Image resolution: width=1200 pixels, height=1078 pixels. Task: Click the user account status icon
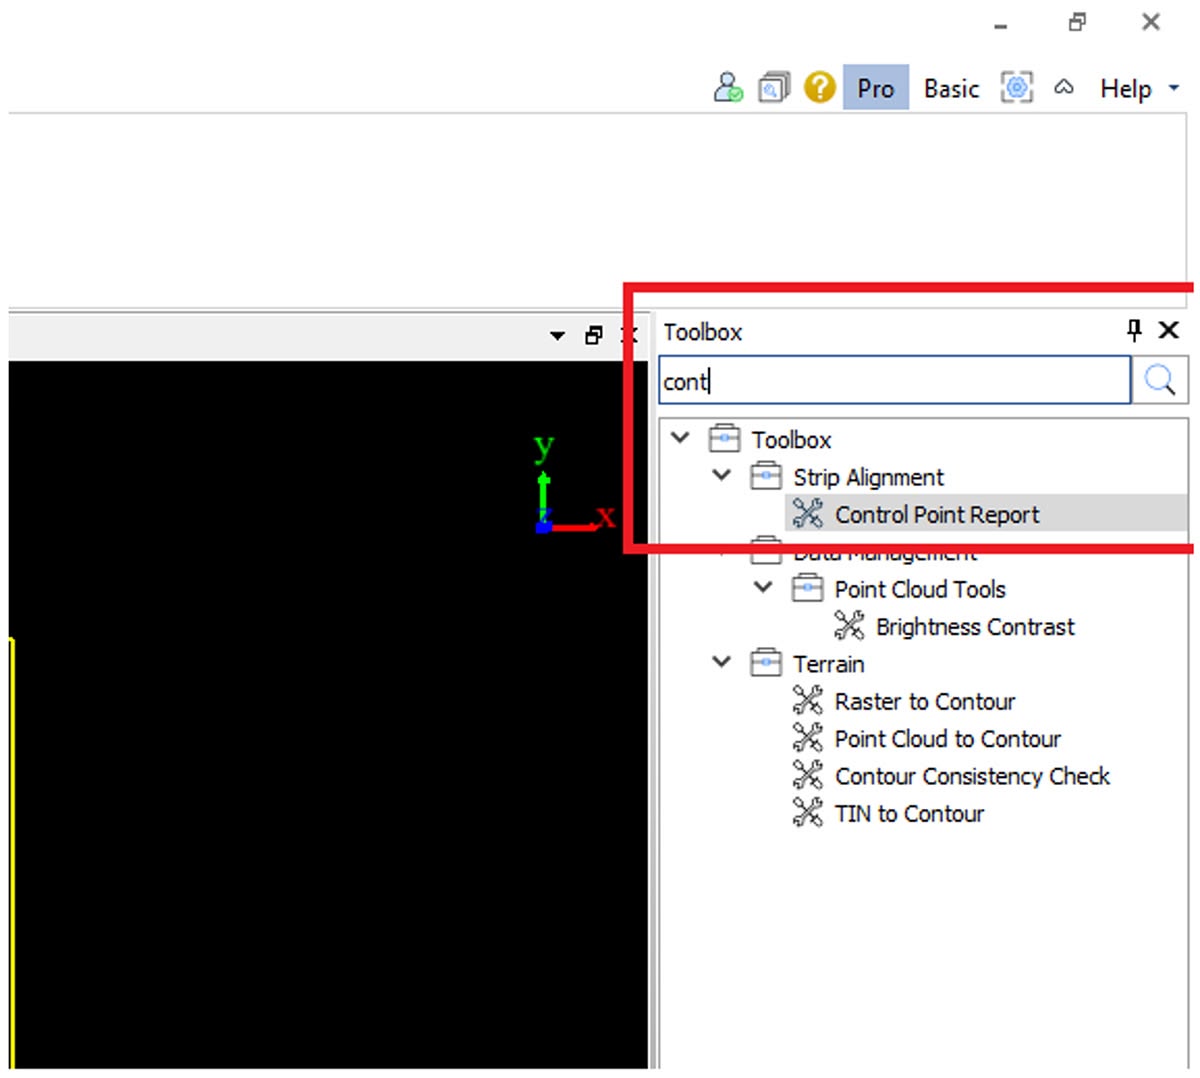[x=728, y=88]
